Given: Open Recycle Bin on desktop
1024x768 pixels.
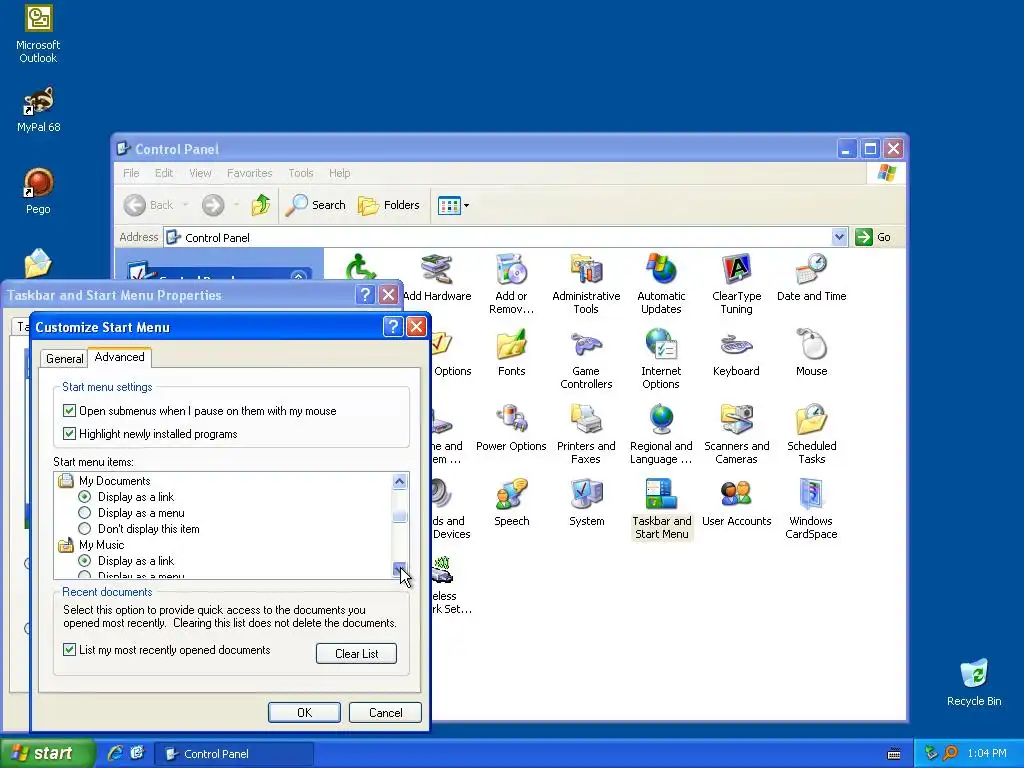Looking at the screenshot, I should click(x=974, y=682).
